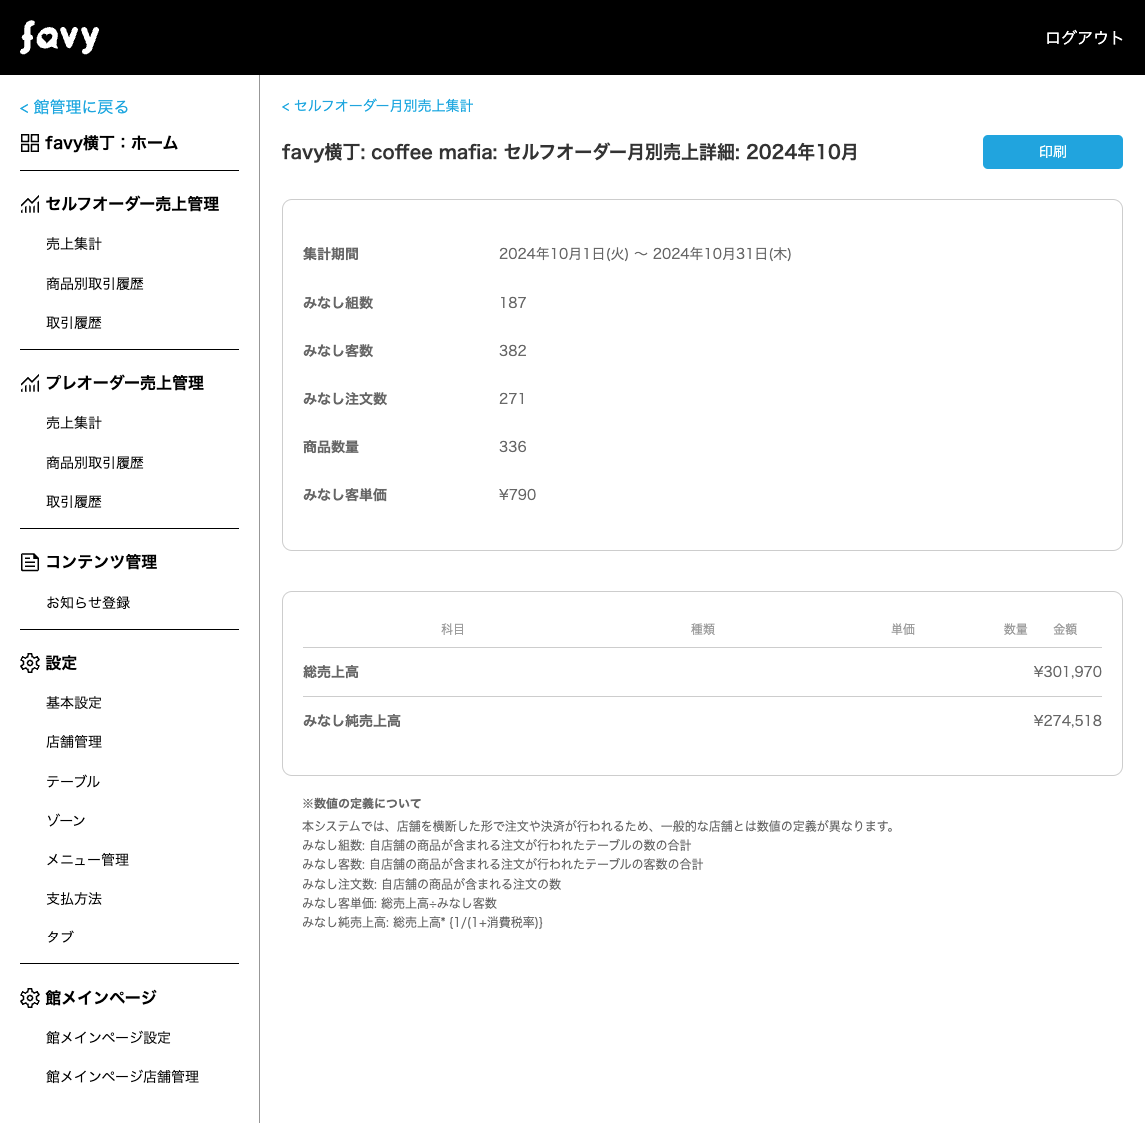This screenshot has width=1145, height=1124.
Task: Click the 科目 column header
Action: 453,630
